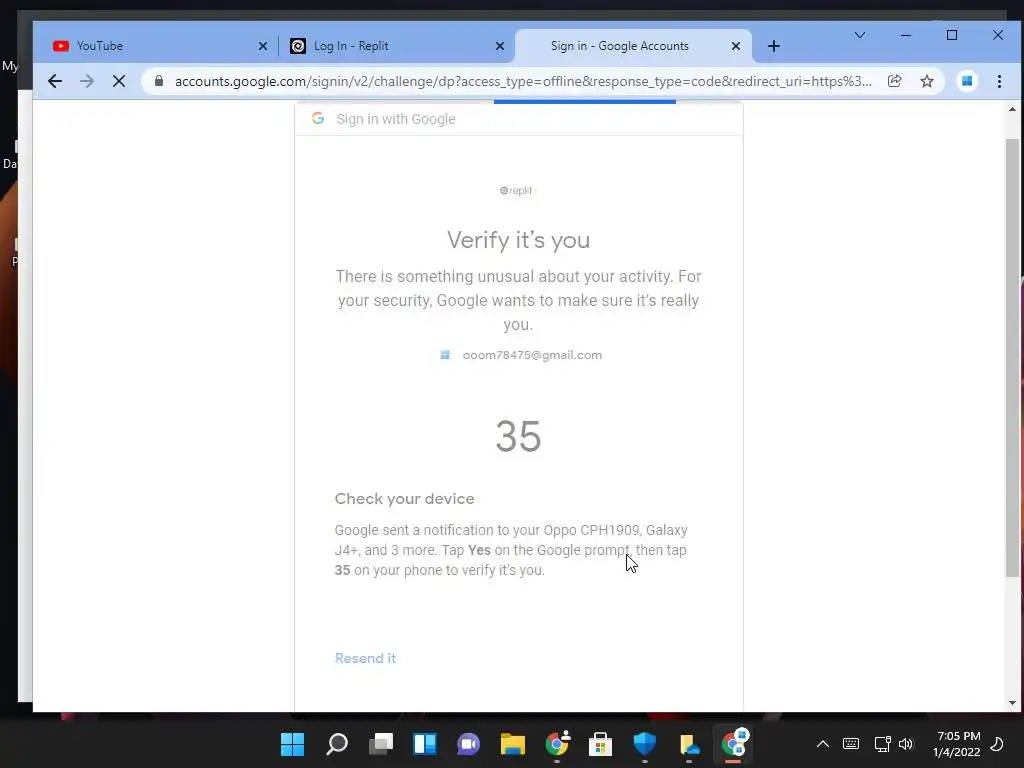
Task: Select Sign in - Google Accounts tab
Action: coord(633,46)
